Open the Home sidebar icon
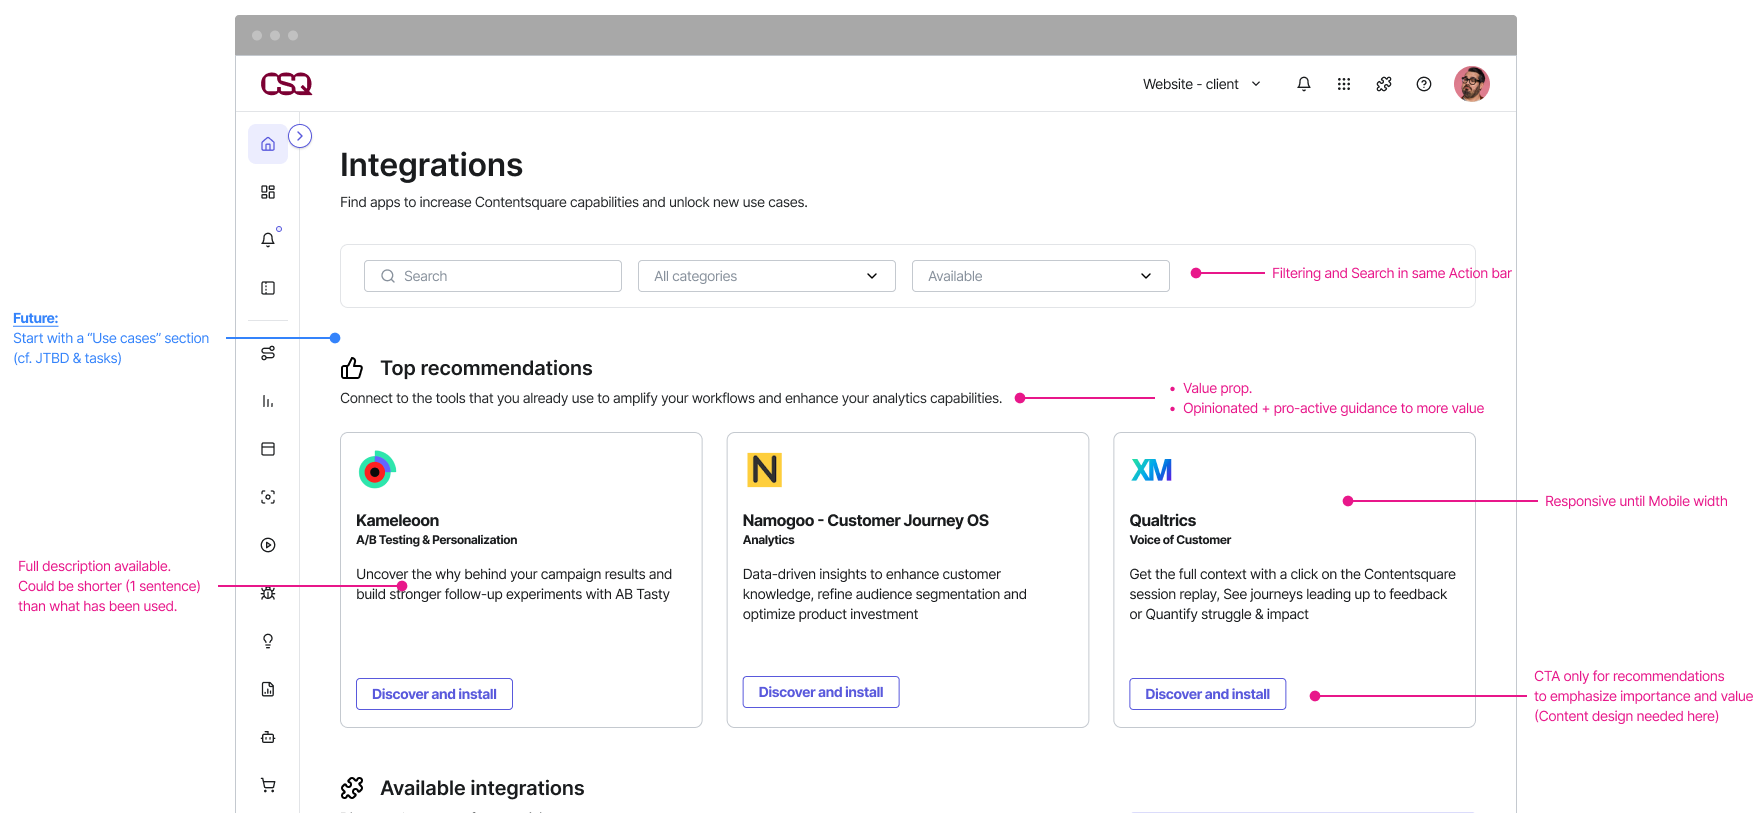Screen dimensions: 1762x813 click(x=268, y=144)
